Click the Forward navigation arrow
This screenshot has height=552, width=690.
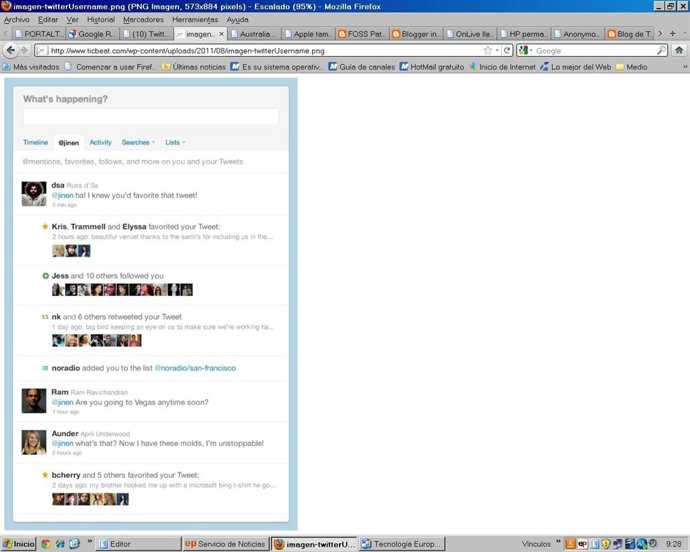click(23, 50)
